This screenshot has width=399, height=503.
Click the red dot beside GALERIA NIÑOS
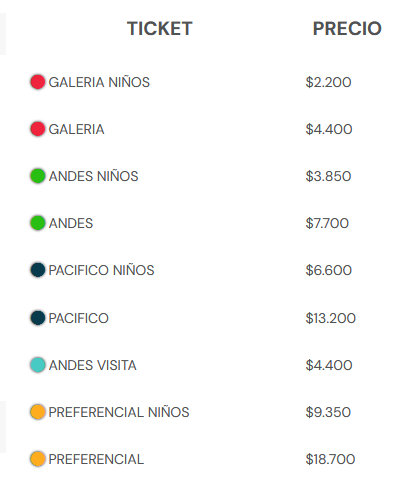(x=38, y=82)
